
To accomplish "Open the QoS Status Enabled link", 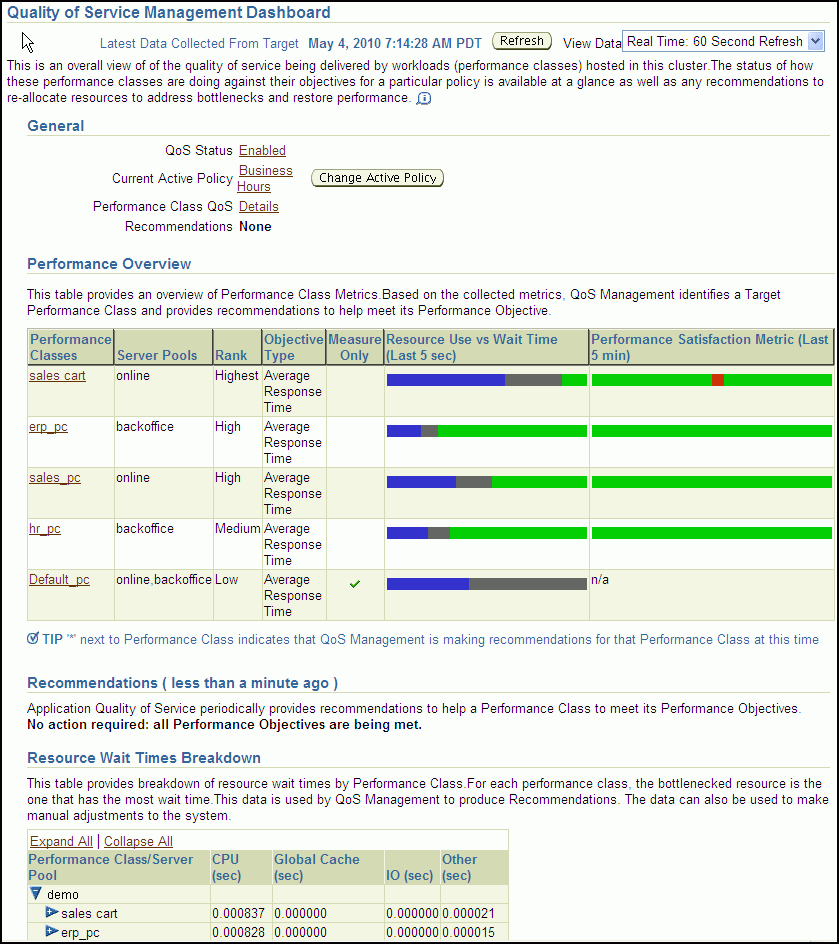I will pos(262,151).
